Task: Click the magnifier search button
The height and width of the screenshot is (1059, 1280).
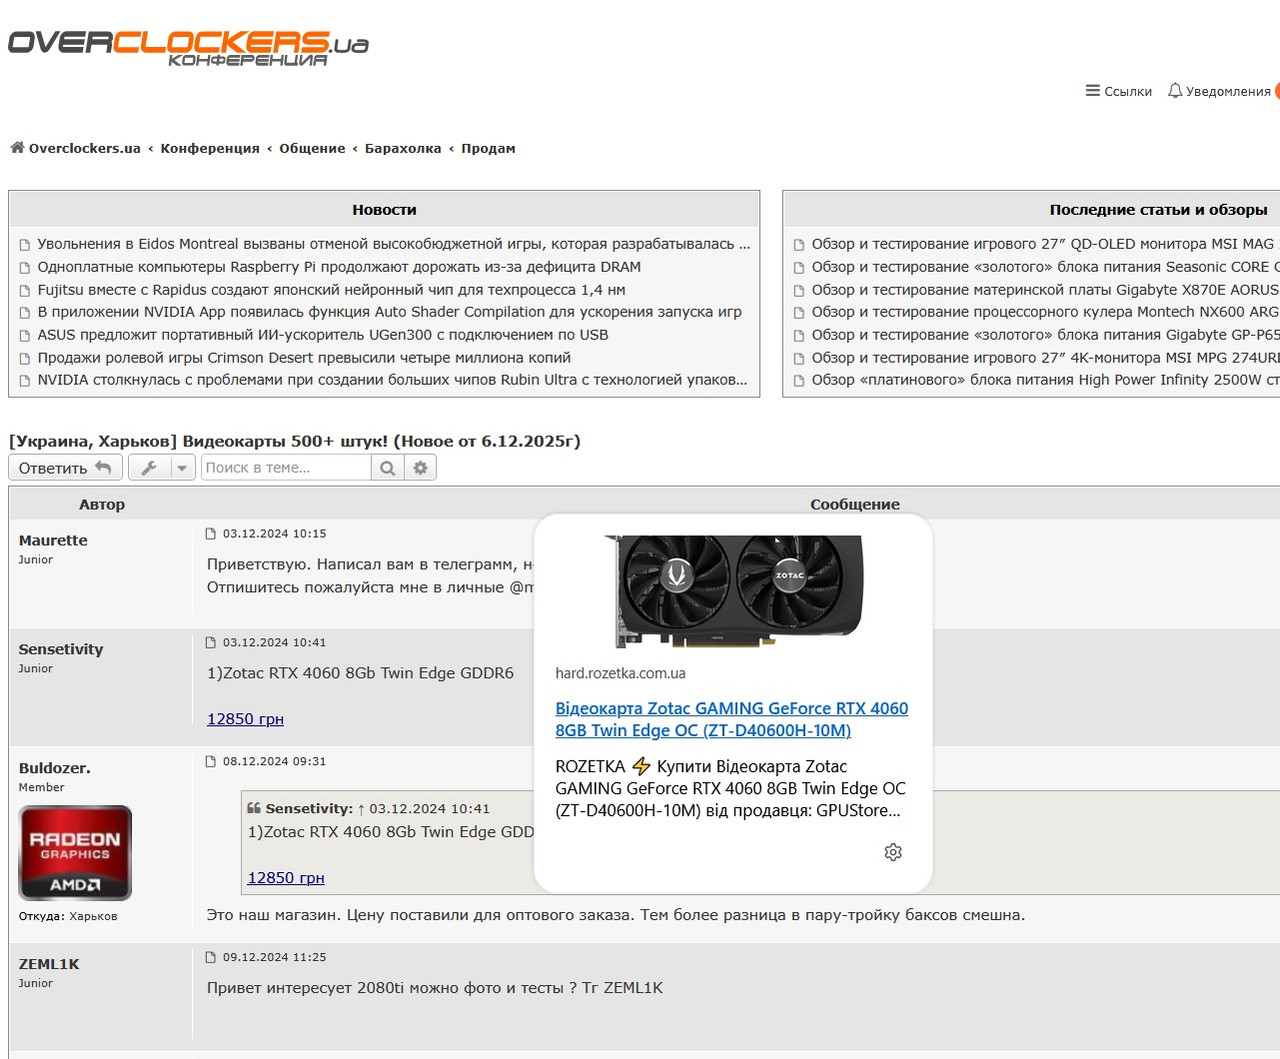Action: point(388,468)
